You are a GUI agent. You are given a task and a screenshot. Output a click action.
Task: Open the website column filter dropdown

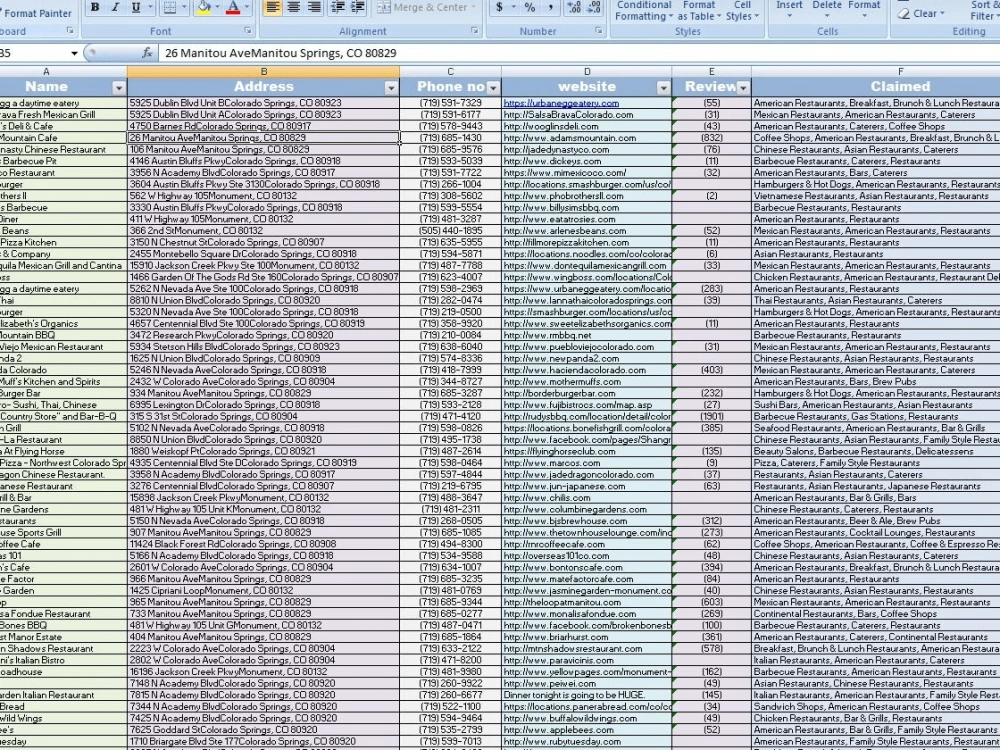click(663, 87)
